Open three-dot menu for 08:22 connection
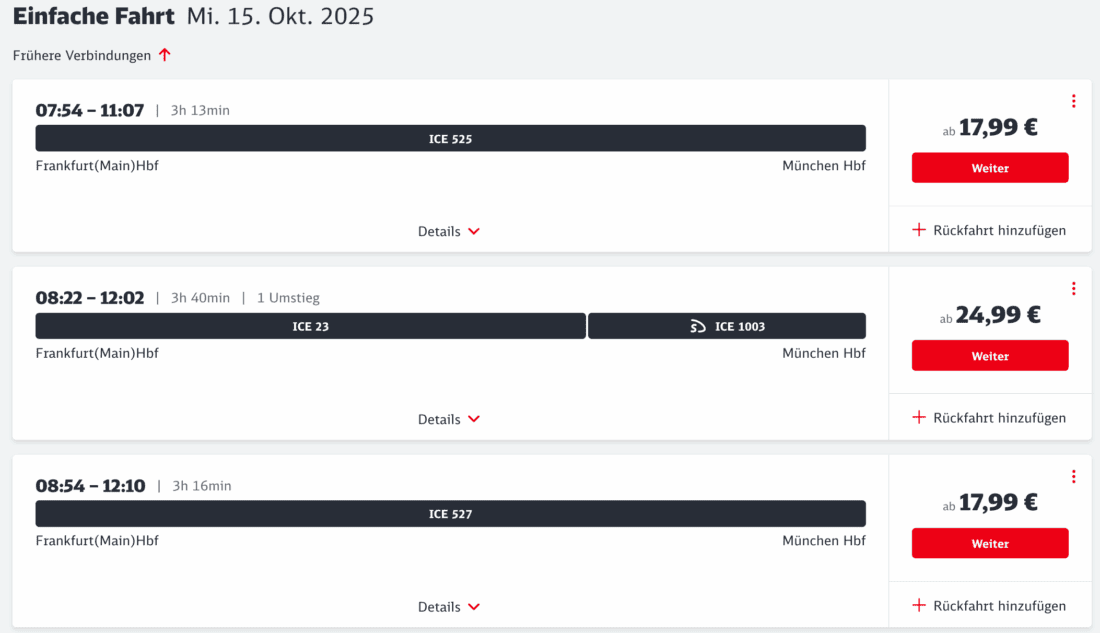 pyautogui.click(x=1073, y=289)
